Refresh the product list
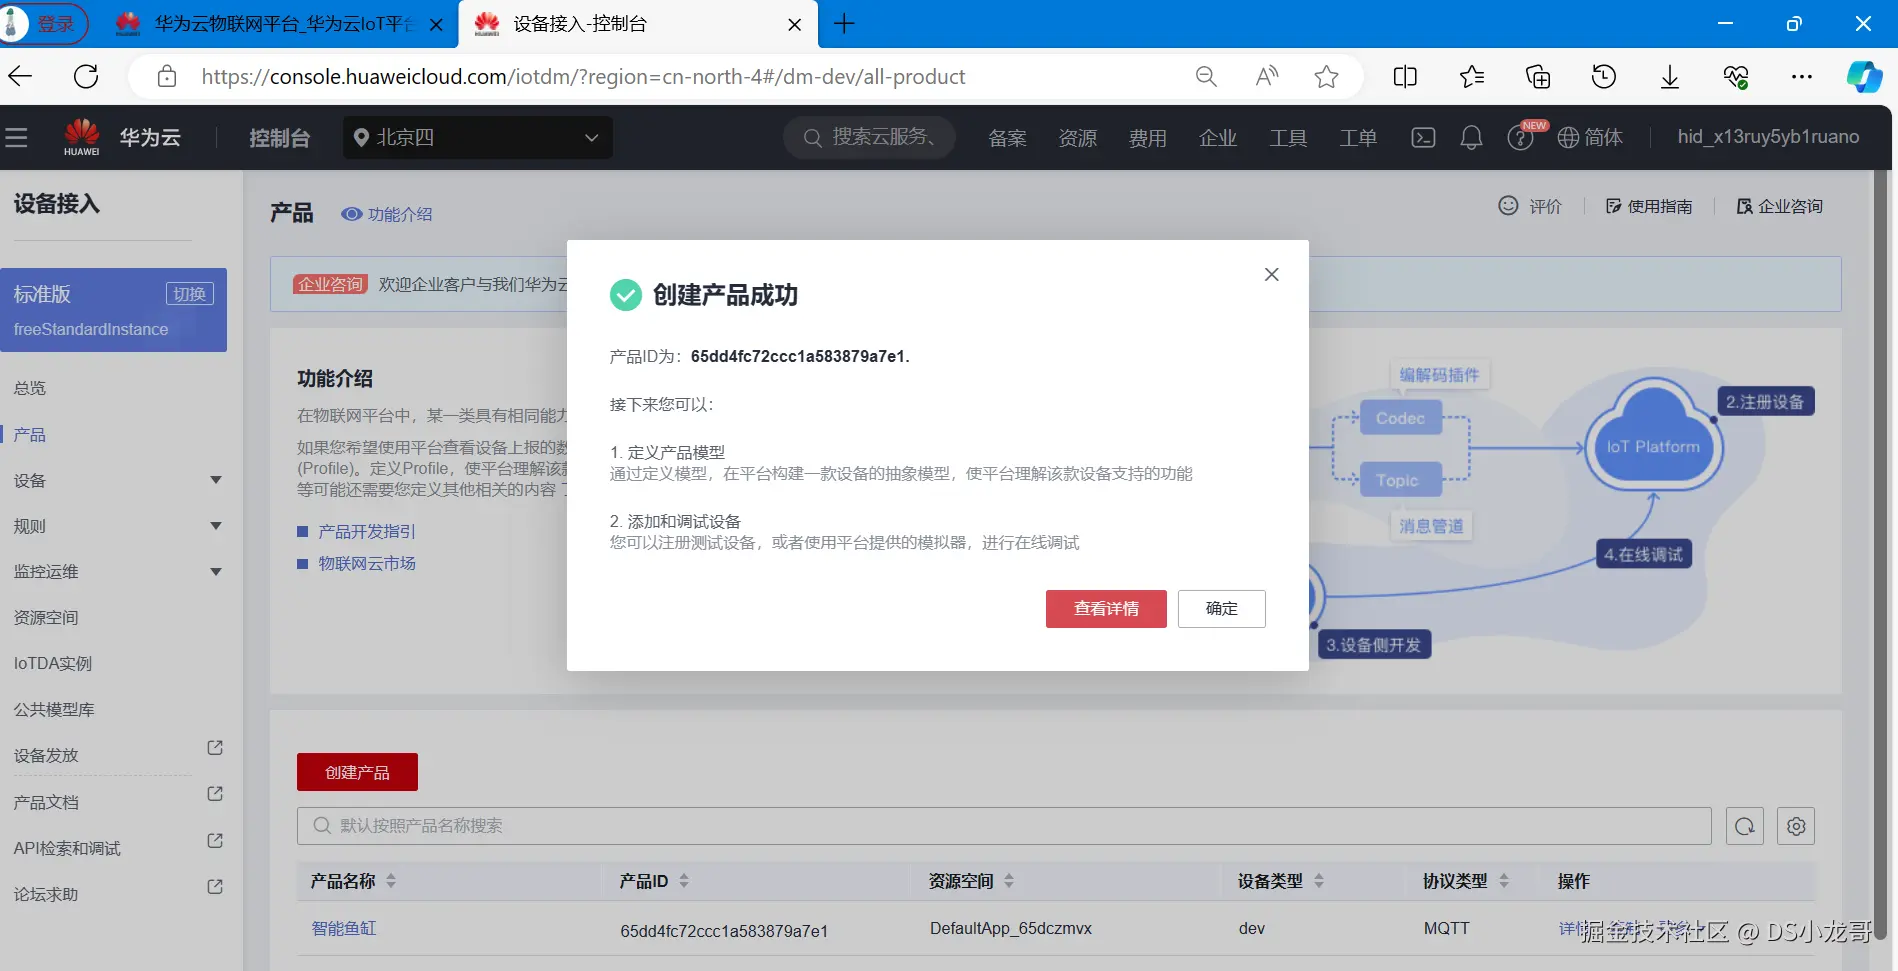The width and height of the screenshot is (1898, 971). click(x=1745, y=826)
